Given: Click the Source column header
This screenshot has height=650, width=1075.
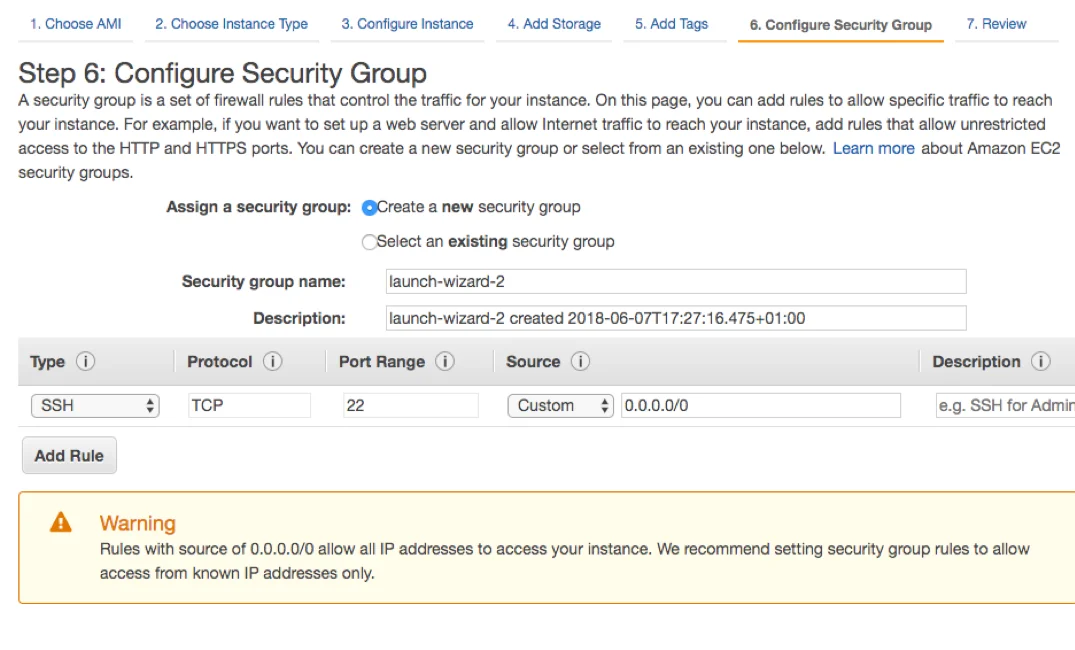Looking at the screenshot, I should tap(533, 362).
